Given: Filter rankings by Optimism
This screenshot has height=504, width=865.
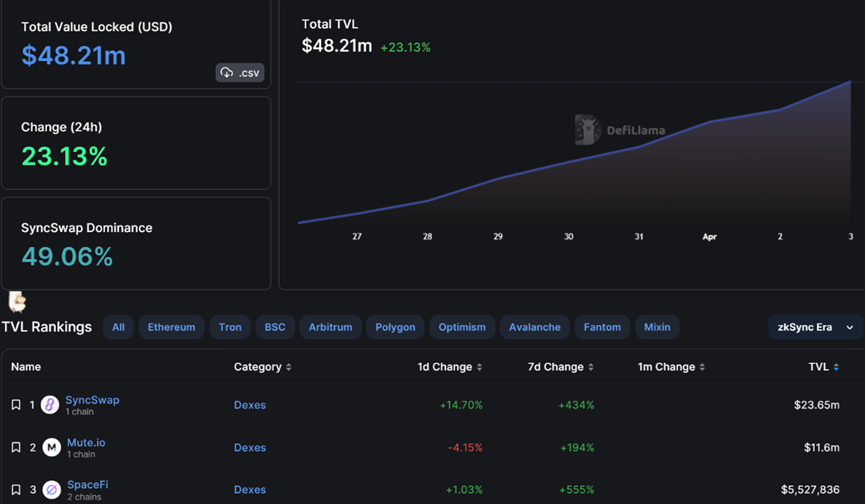Looking at the screenshot, I should click(x=462, y=327).
